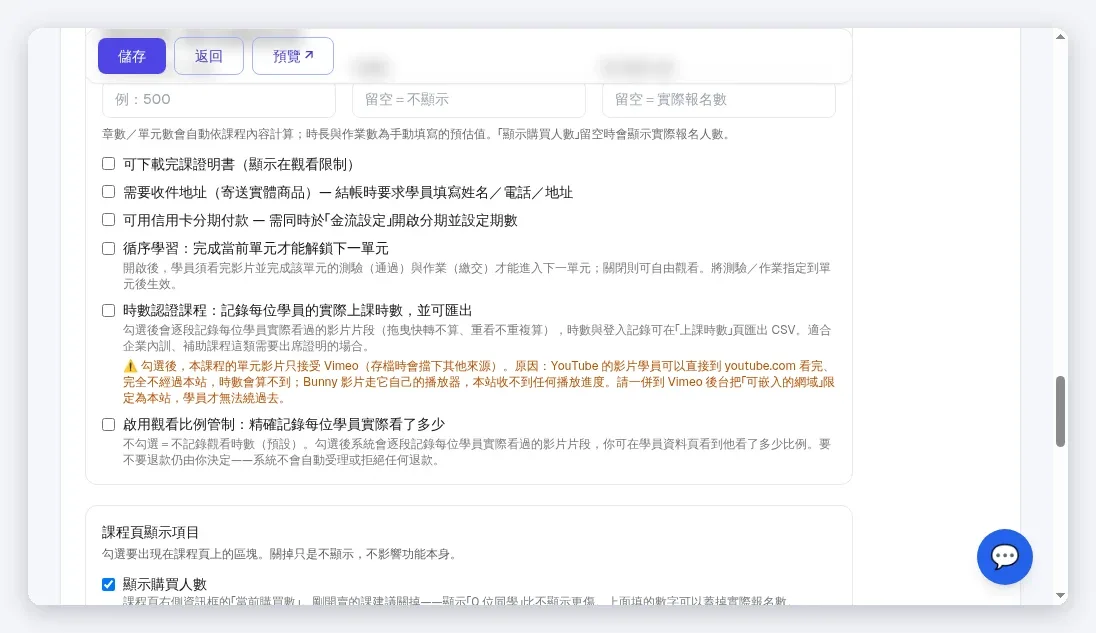Focus the 留空＝實際報名數 input field
The height and width of the screenshot is (633, 1096).
tap(719, 99)
